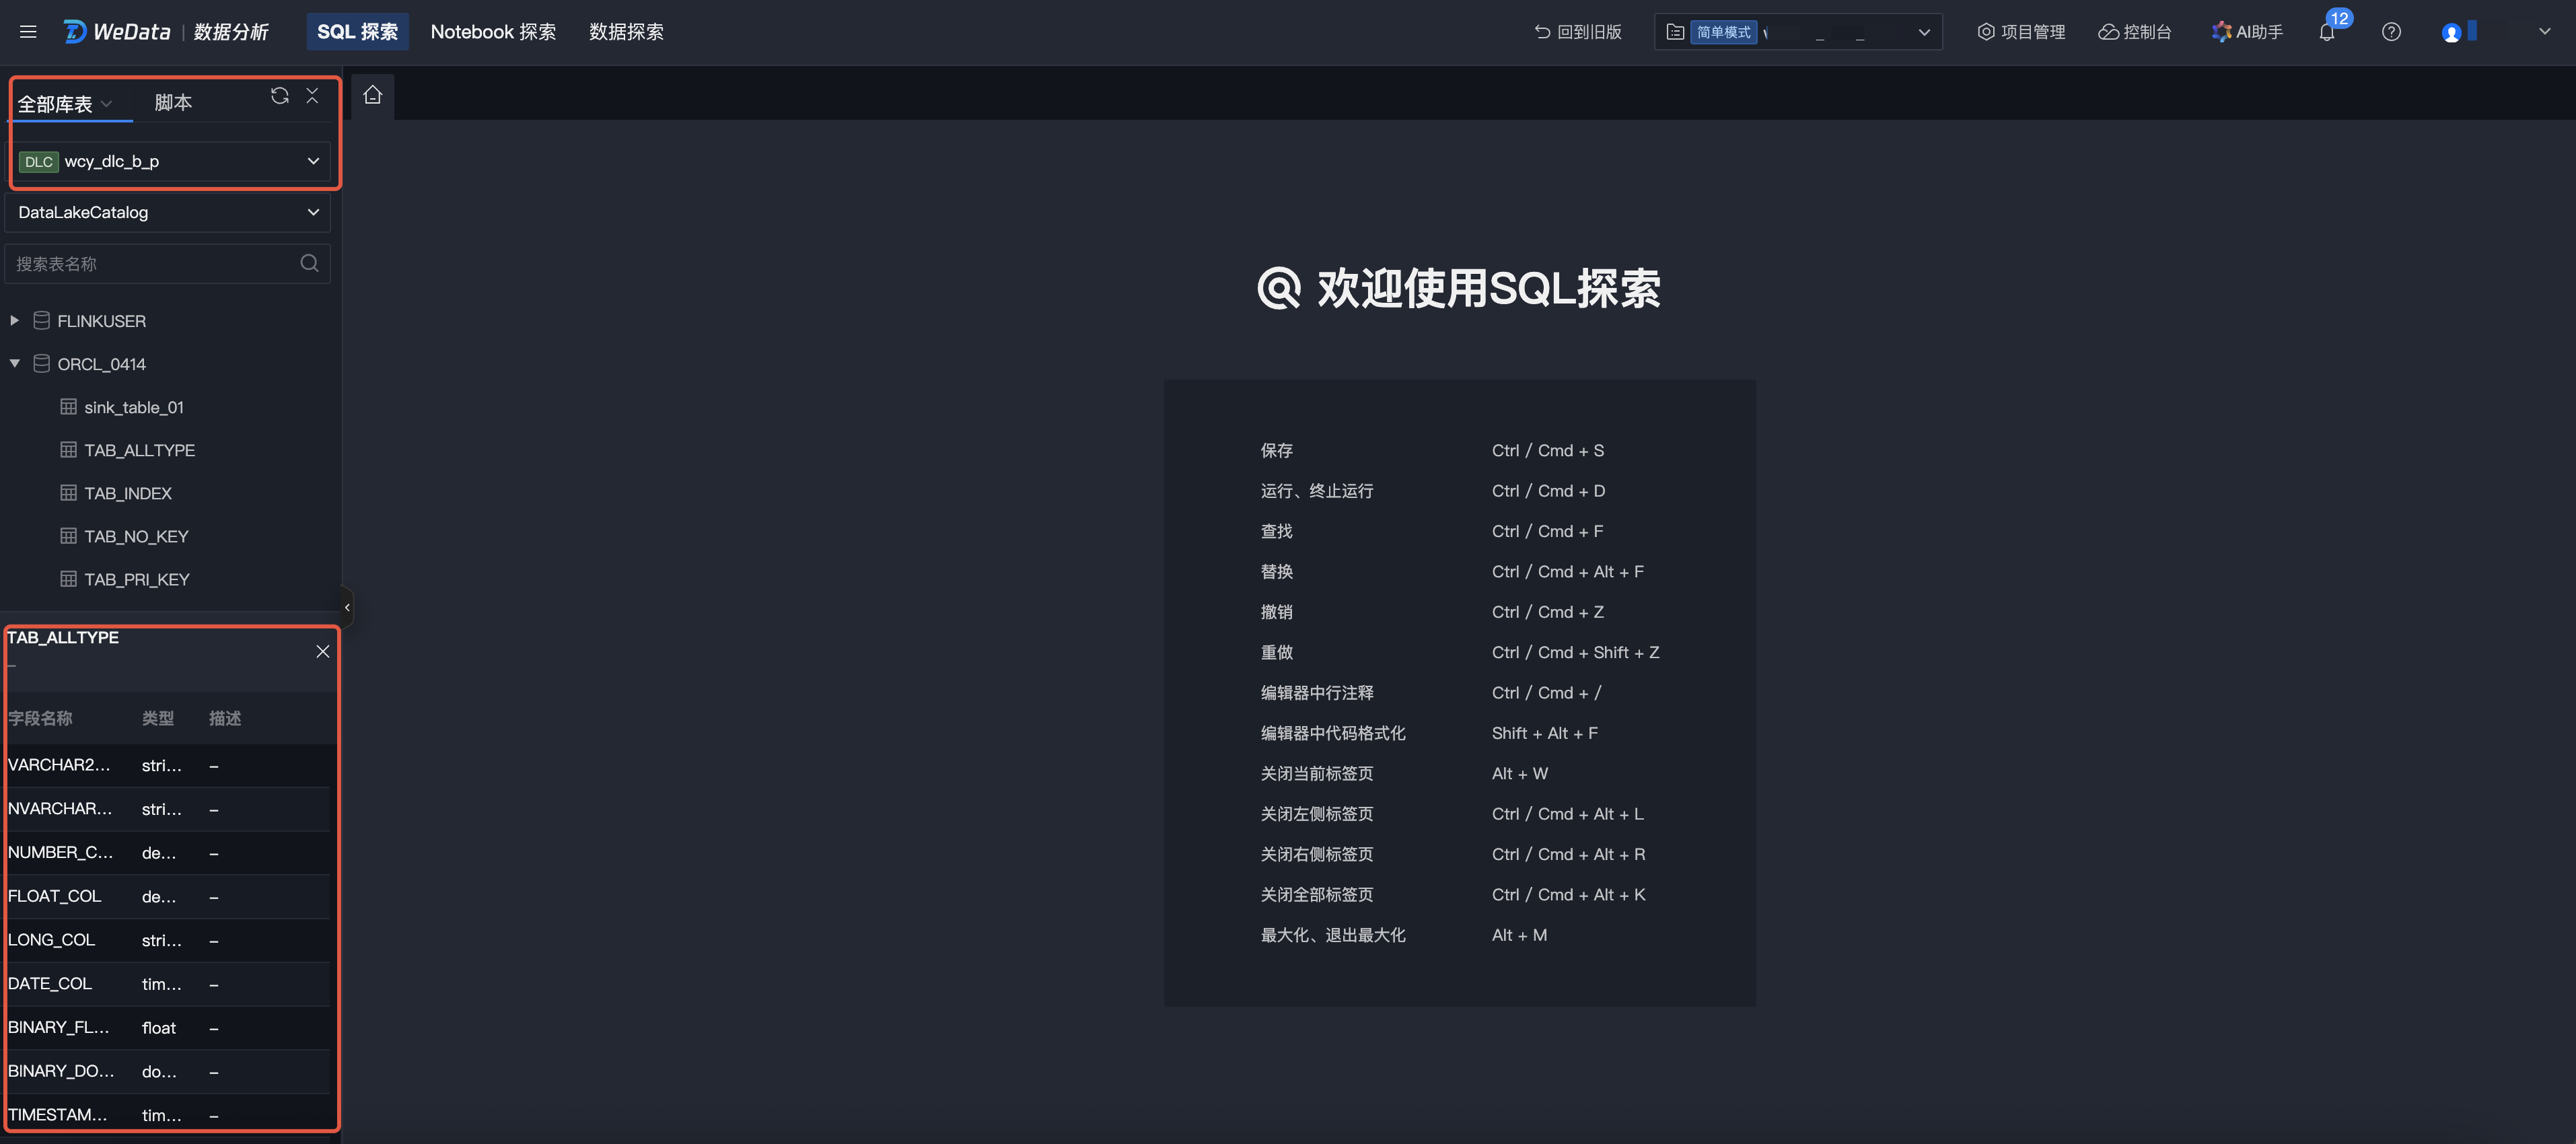Click the search magnifier icon

[309, 263]
